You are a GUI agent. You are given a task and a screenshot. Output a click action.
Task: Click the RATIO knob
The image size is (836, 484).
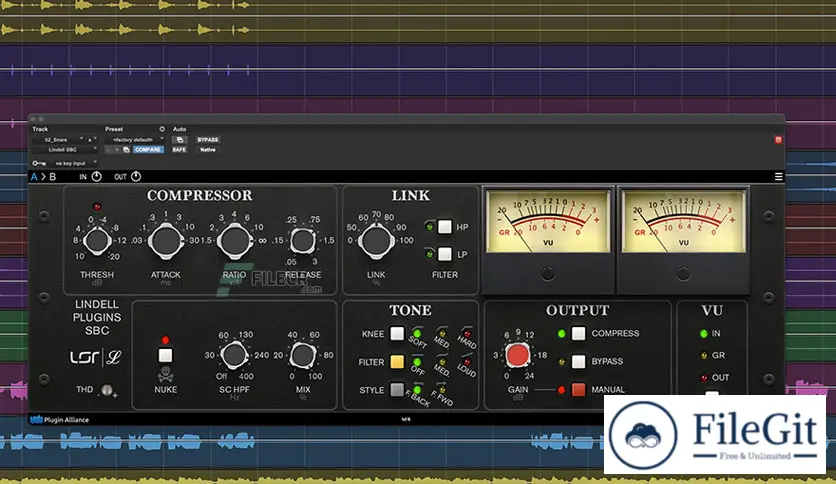tap(235, 240)
